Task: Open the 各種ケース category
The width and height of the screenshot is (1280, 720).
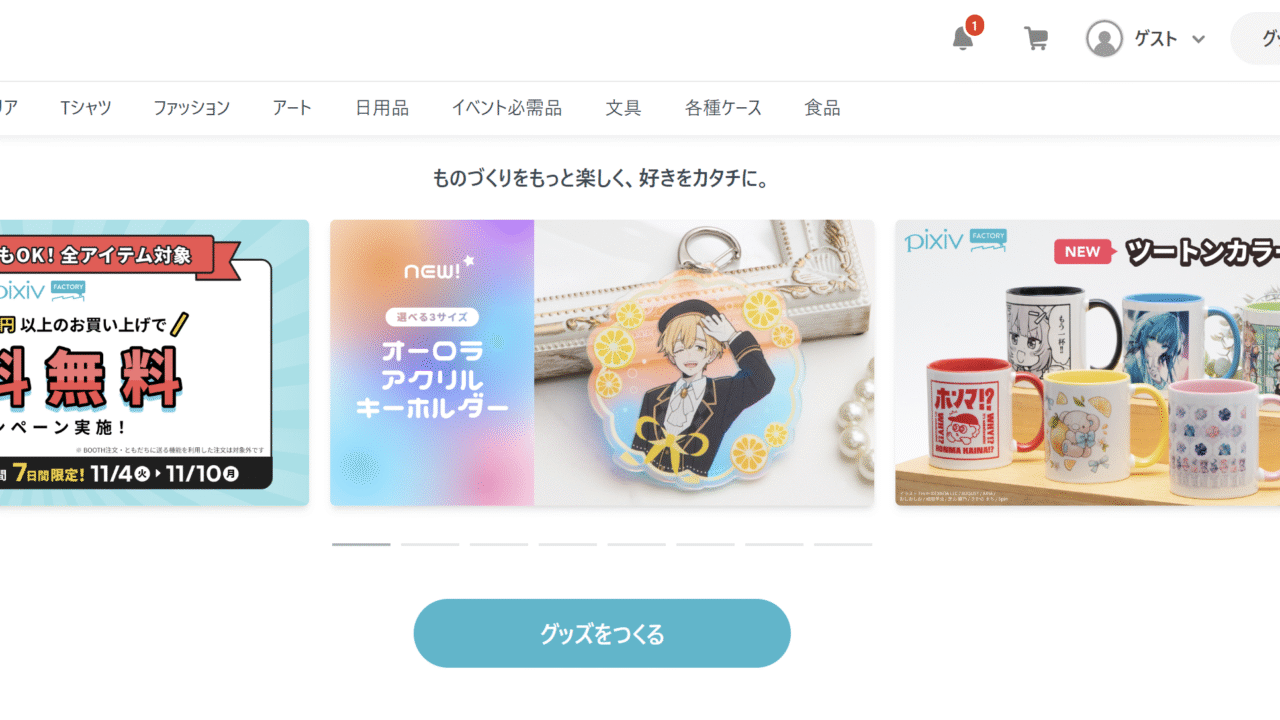Action: (723, 108)
